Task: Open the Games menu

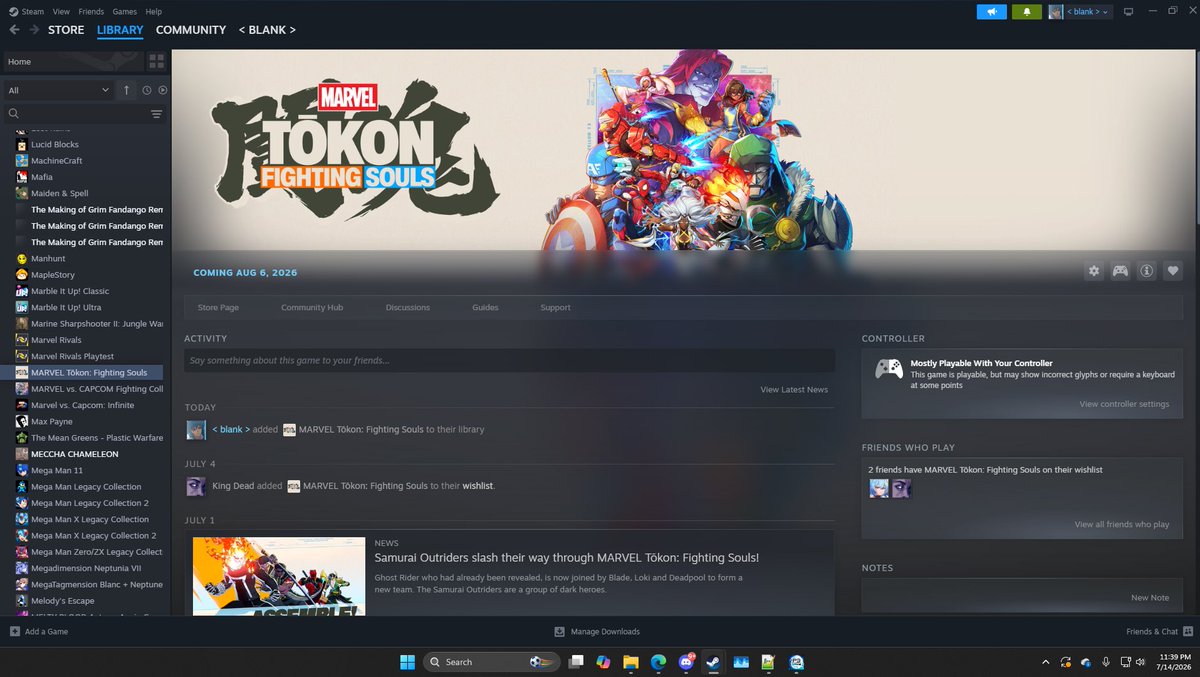Action: [x=125, y=11]
